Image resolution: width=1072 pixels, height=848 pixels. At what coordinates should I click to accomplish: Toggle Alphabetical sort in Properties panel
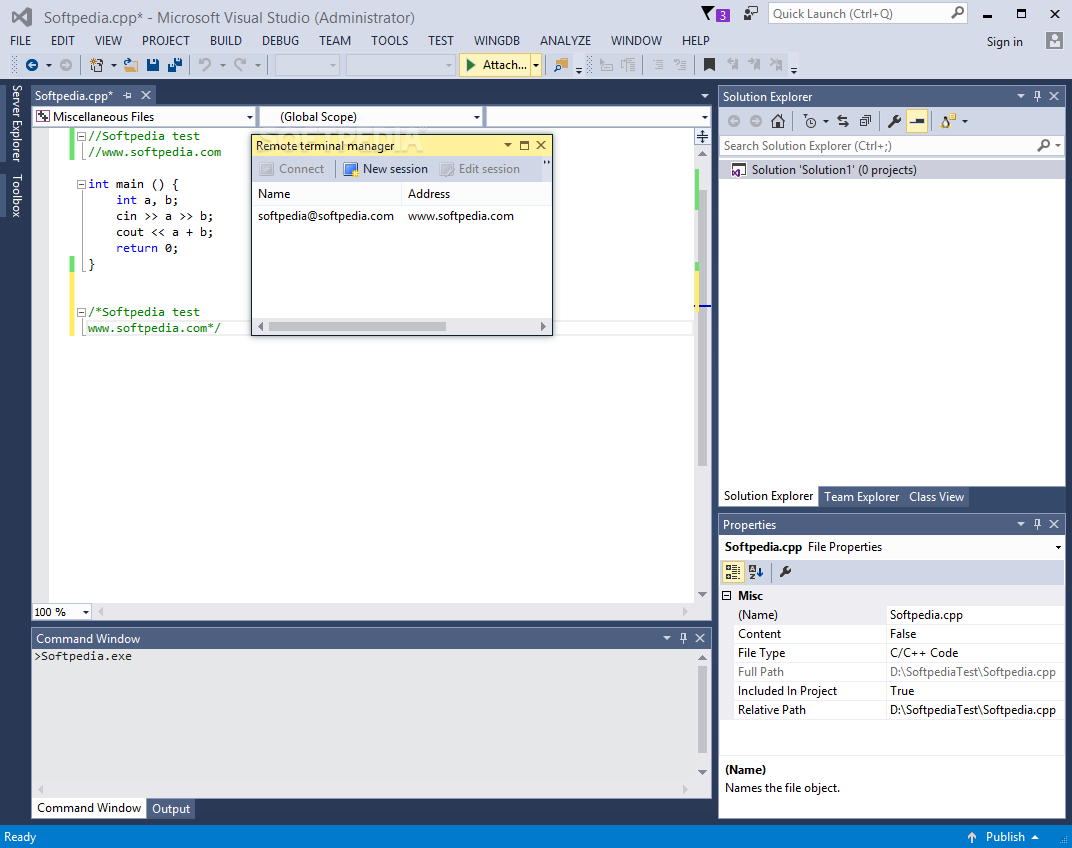tap(755, 572)
